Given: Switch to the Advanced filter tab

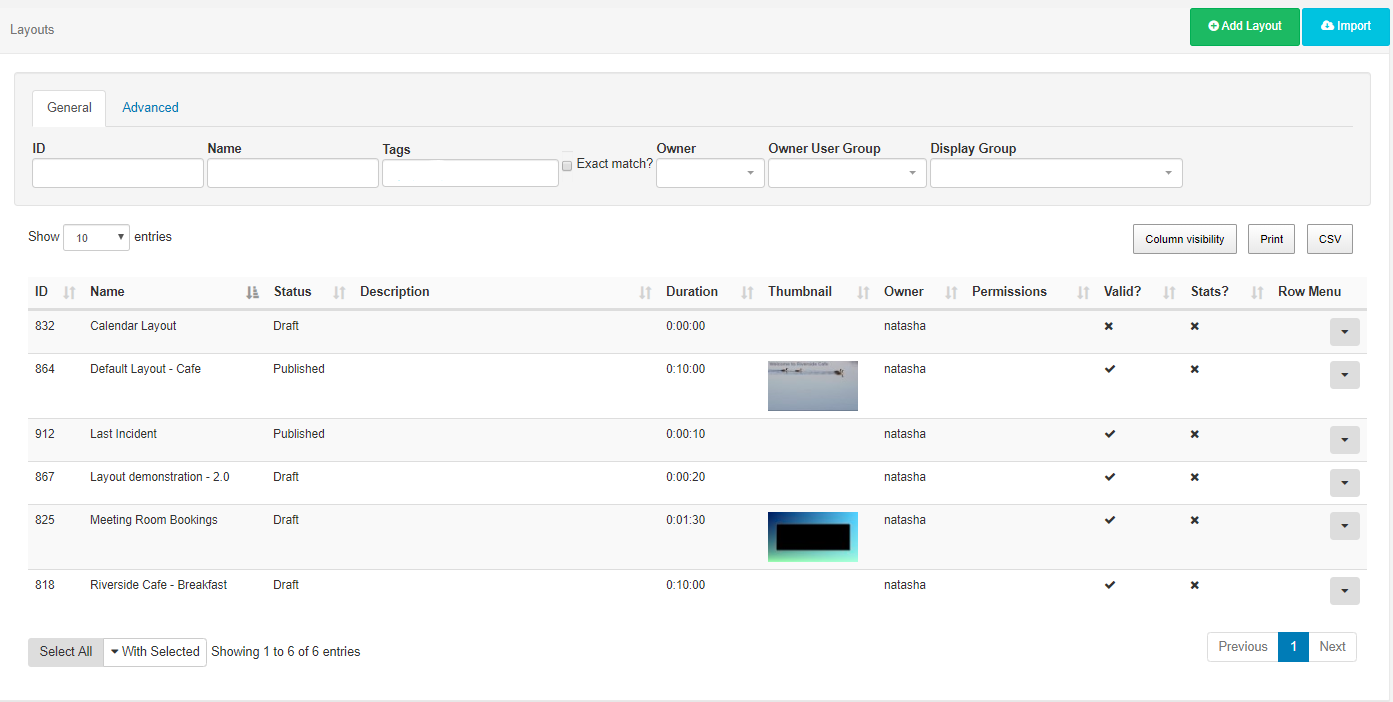Looking at the screenshot, I should pos(150,108).
